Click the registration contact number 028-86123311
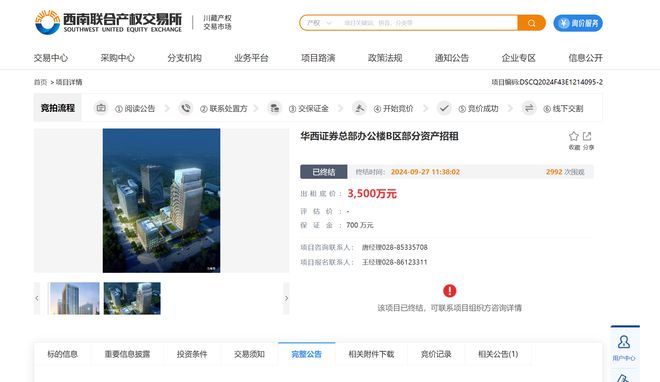Image resolution: width=660 pixels, height=382 pixels. 405,262
